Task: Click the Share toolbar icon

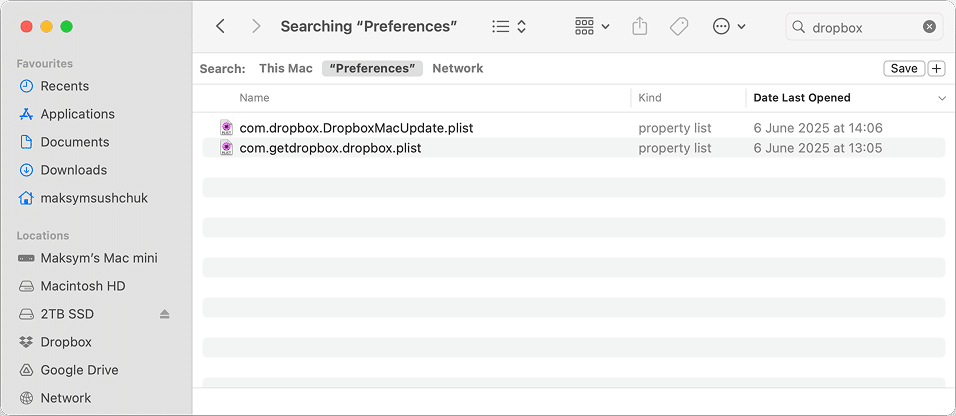Action: click(639, 26)
